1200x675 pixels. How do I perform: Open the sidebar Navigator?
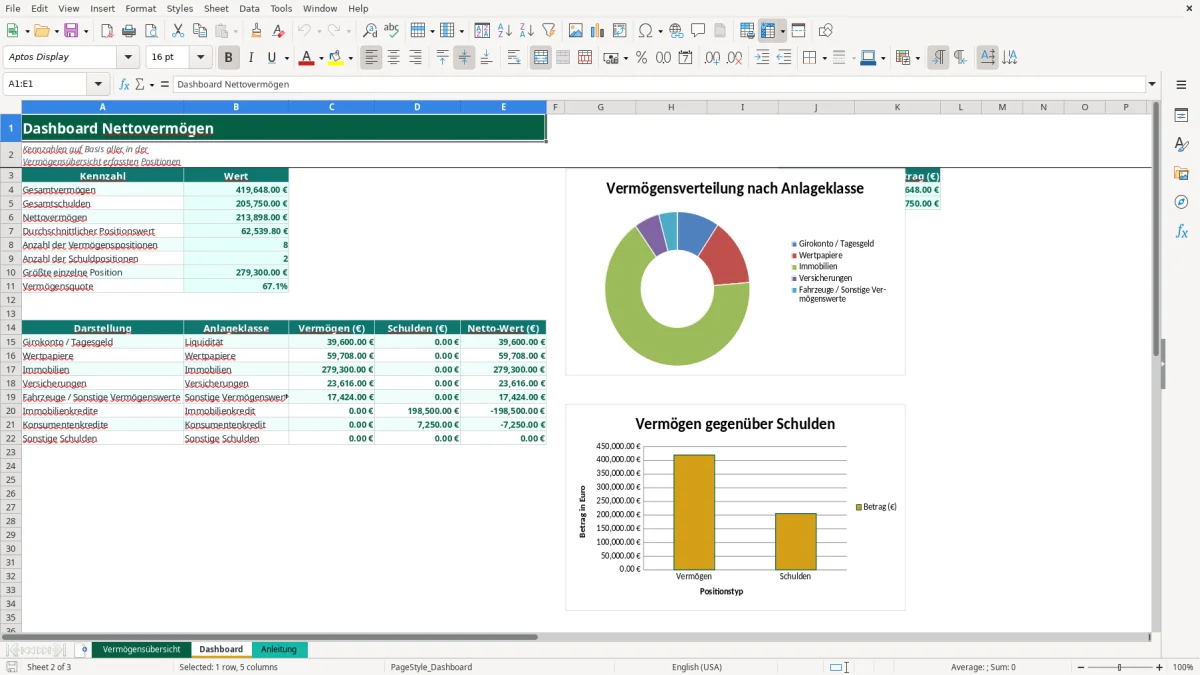pyautogui.click(x=1181, y=202)
